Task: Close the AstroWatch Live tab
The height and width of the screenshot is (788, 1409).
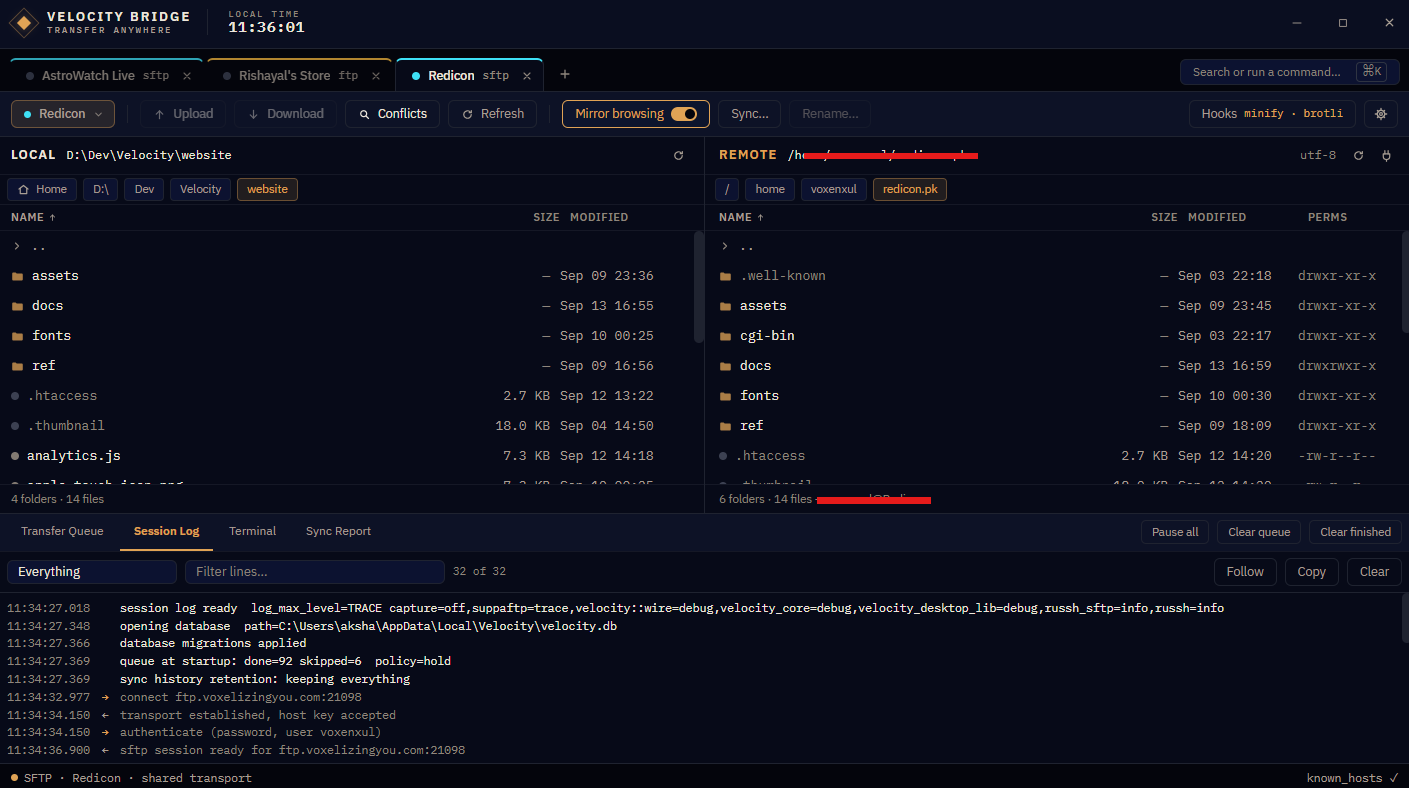Action: click(187, 76)
